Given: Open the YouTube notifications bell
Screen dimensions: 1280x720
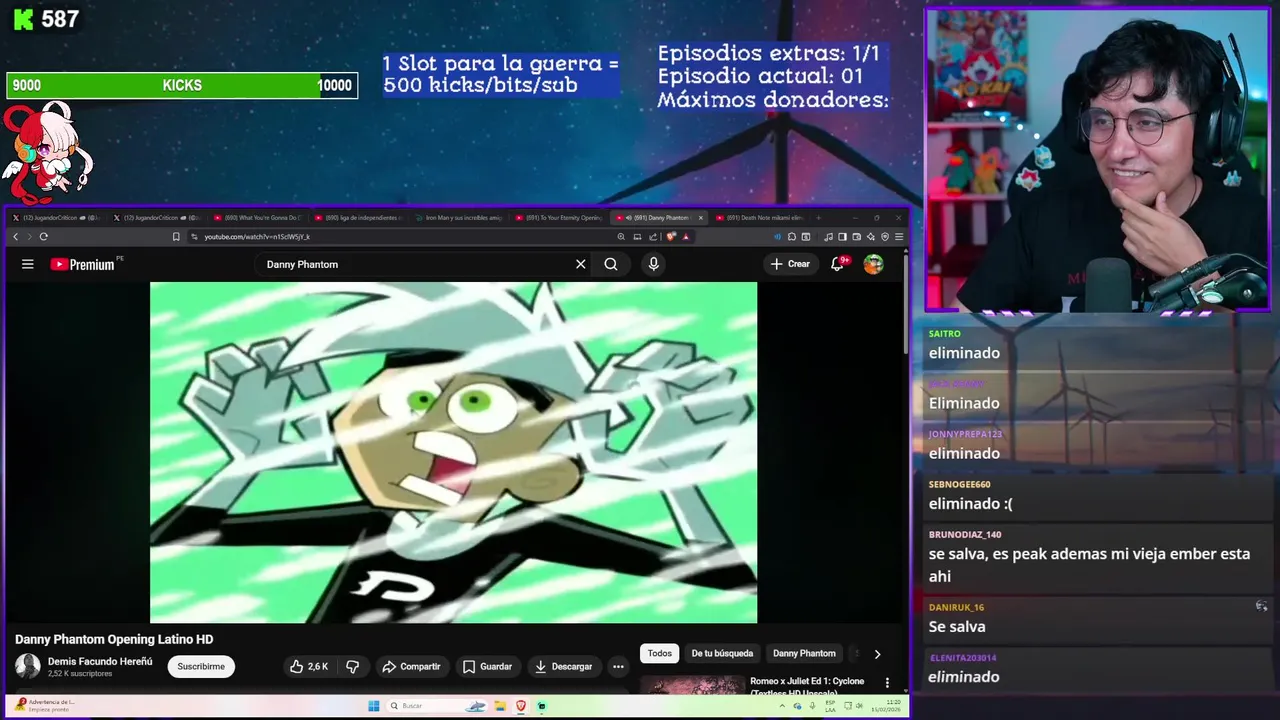Looking at the screenshot, I should tap(838, 264).
